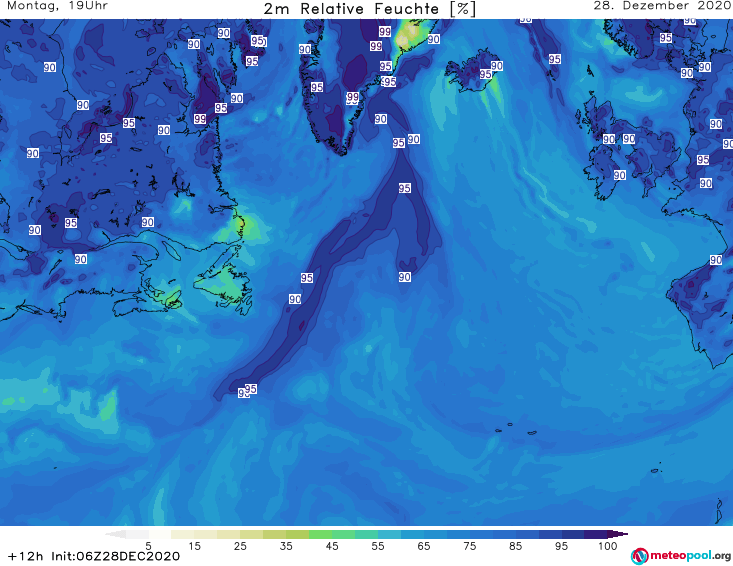
Task: Click the legend value '25'
Action: tap(240, 546)
